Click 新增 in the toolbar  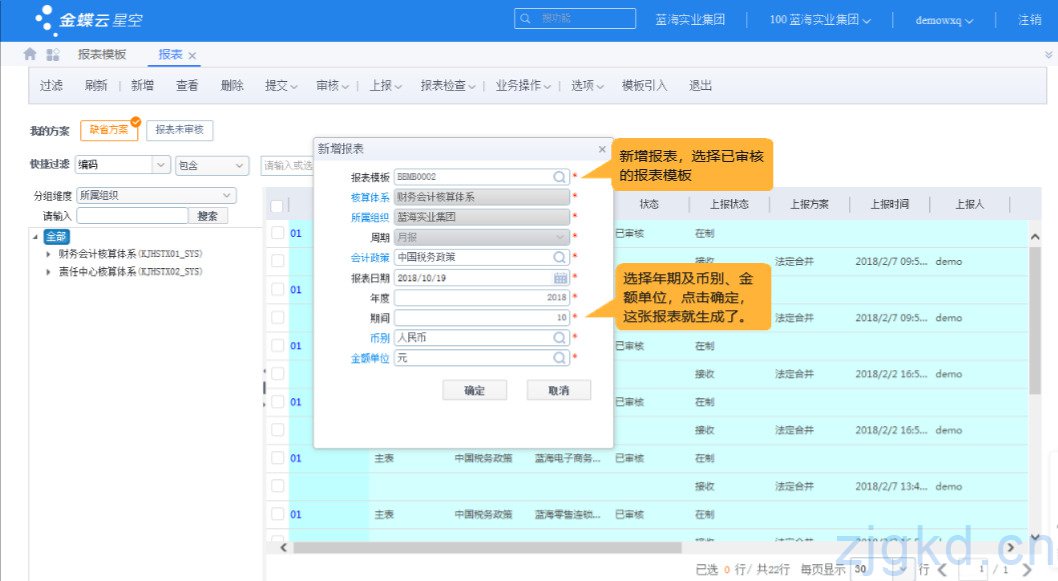pyautogui.click(x=142, y=86)
